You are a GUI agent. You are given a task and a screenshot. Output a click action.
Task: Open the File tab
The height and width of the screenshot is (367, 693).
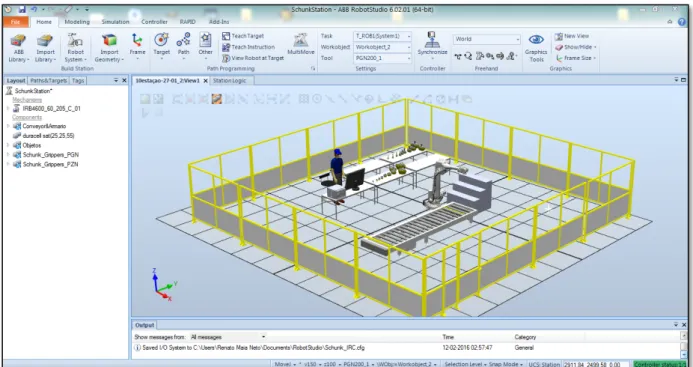pyautogui.click(x=15, y=22)
